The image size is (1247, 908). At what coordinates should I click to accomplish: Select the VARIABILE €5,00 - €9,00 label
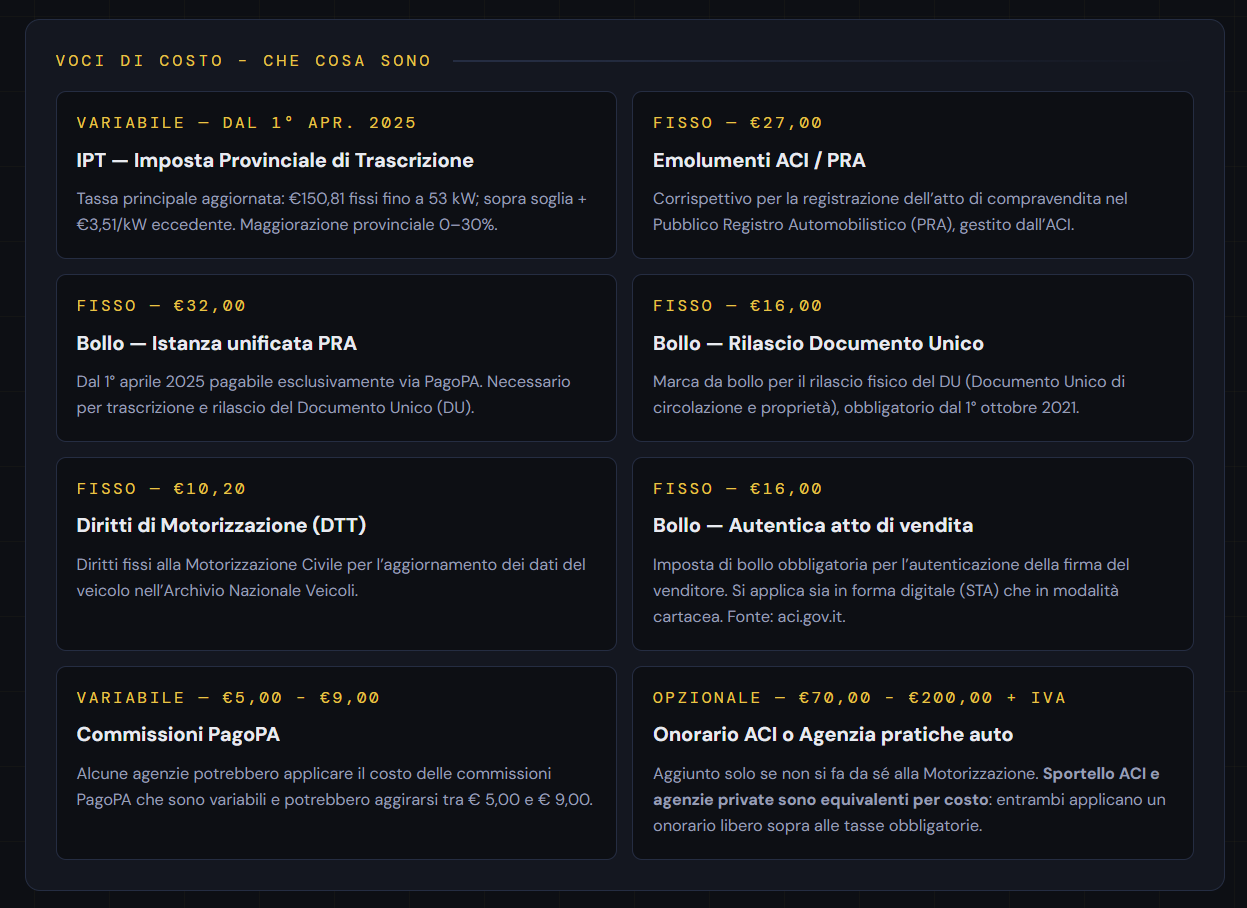(x=229, y=698)
